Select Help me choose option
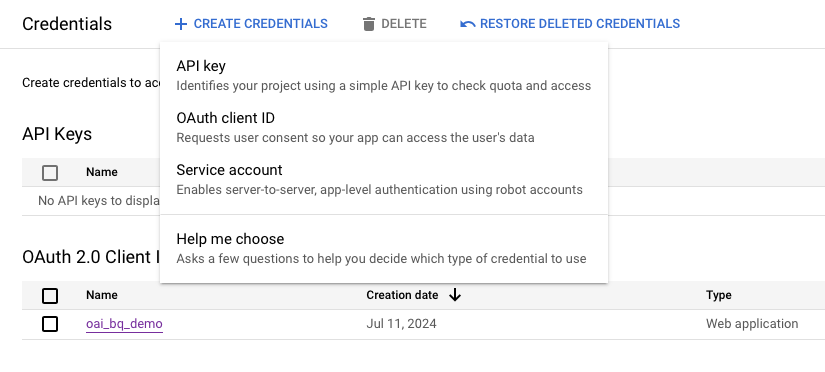 click(384, 248)
